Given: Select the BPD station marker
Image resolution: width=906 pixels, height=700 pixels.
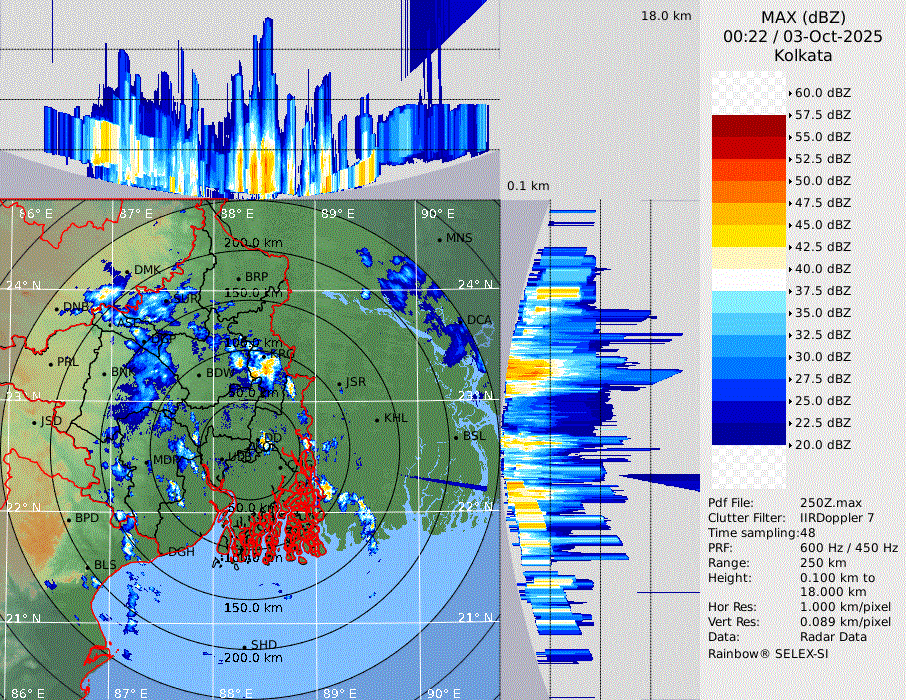Looking at the screenshot, I should [x=69, y=519].
